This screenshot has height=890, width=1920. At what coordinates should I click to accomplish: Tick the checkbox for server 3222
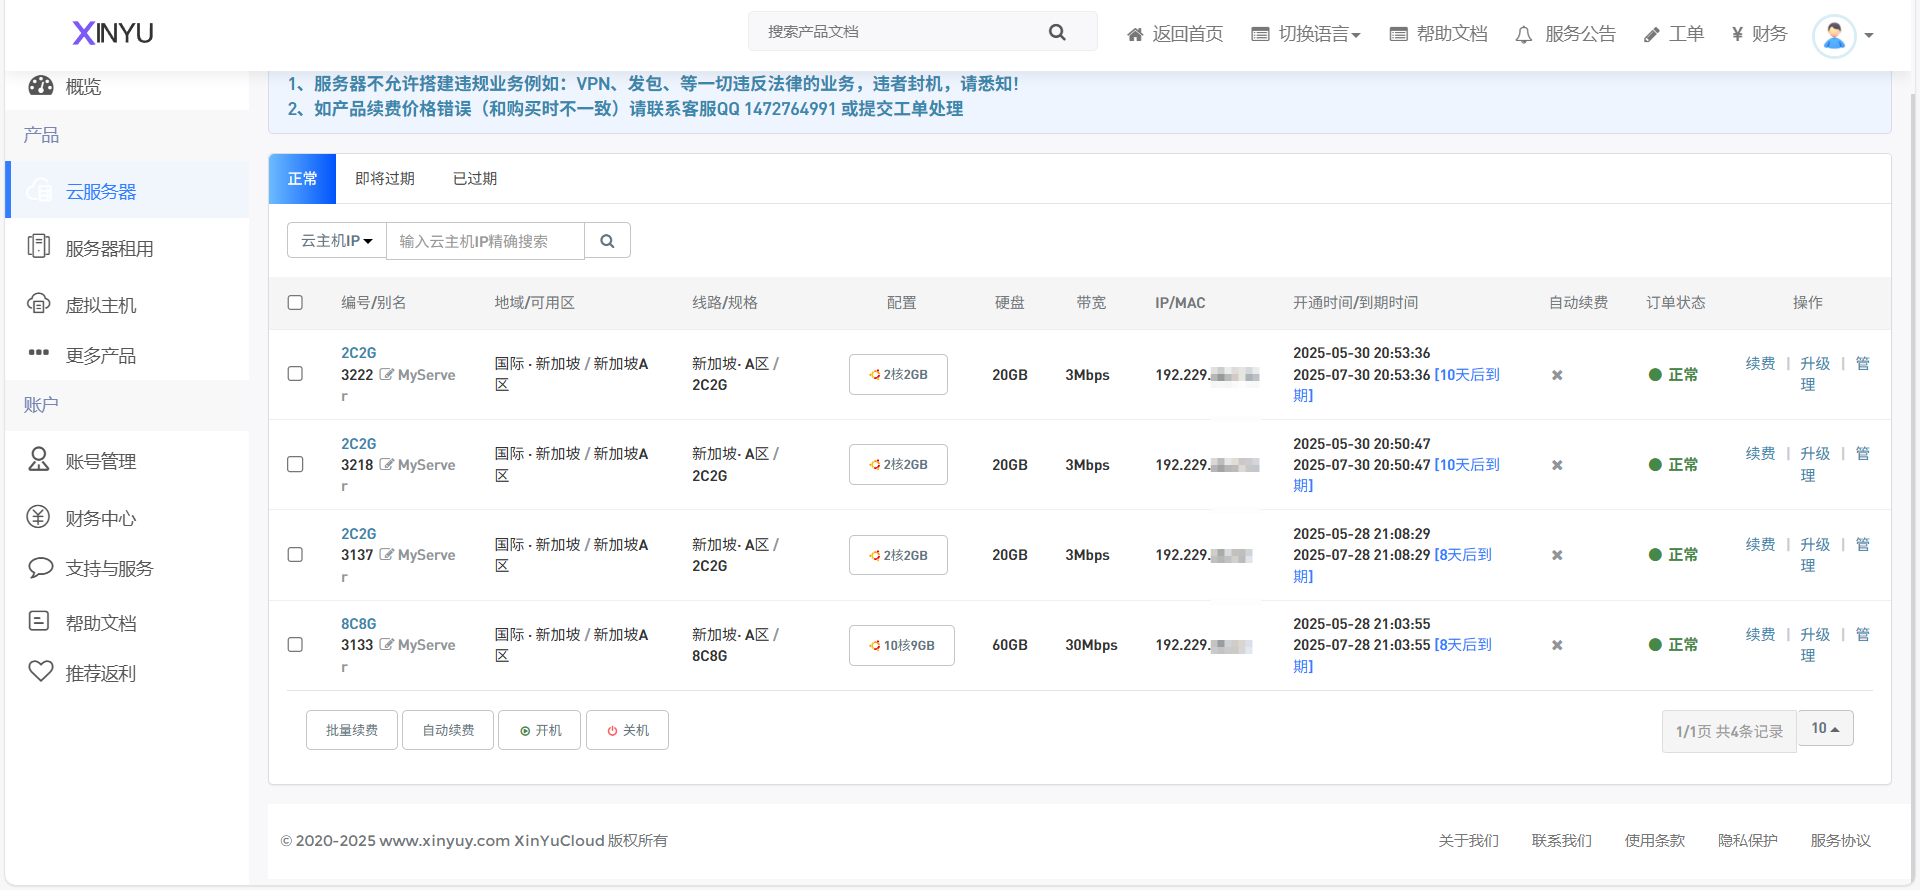point(295,373)
